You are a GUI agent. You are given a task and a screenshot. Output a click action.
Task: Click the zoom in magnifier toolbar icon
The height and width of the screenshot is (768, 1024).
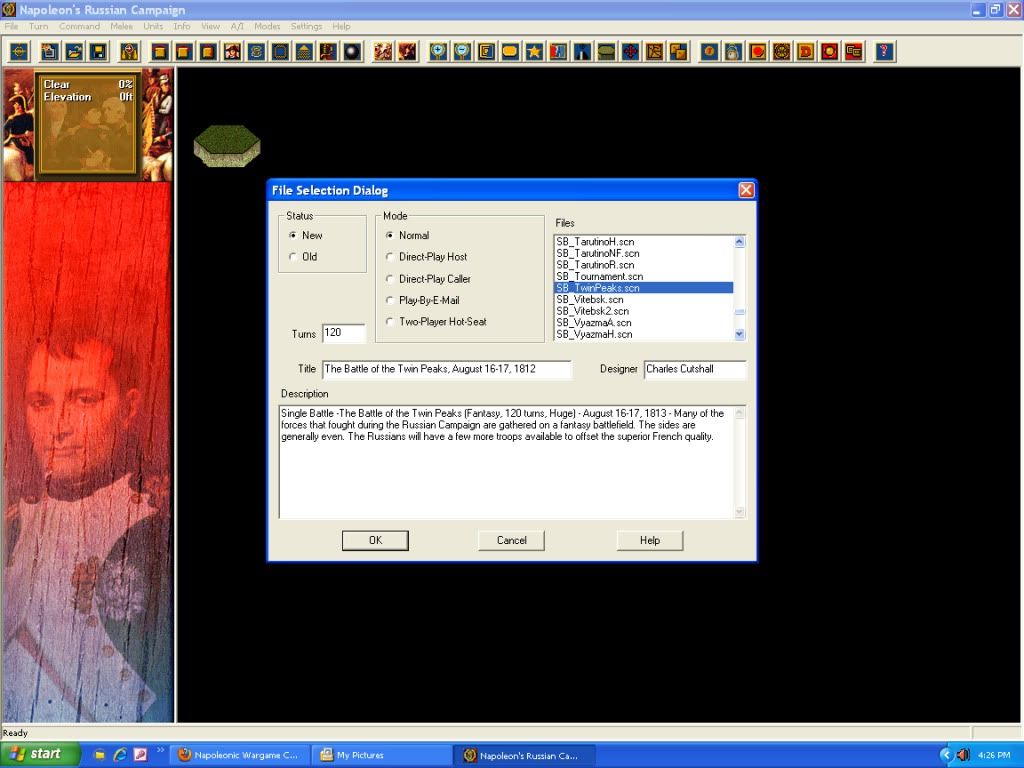[438, 52]
